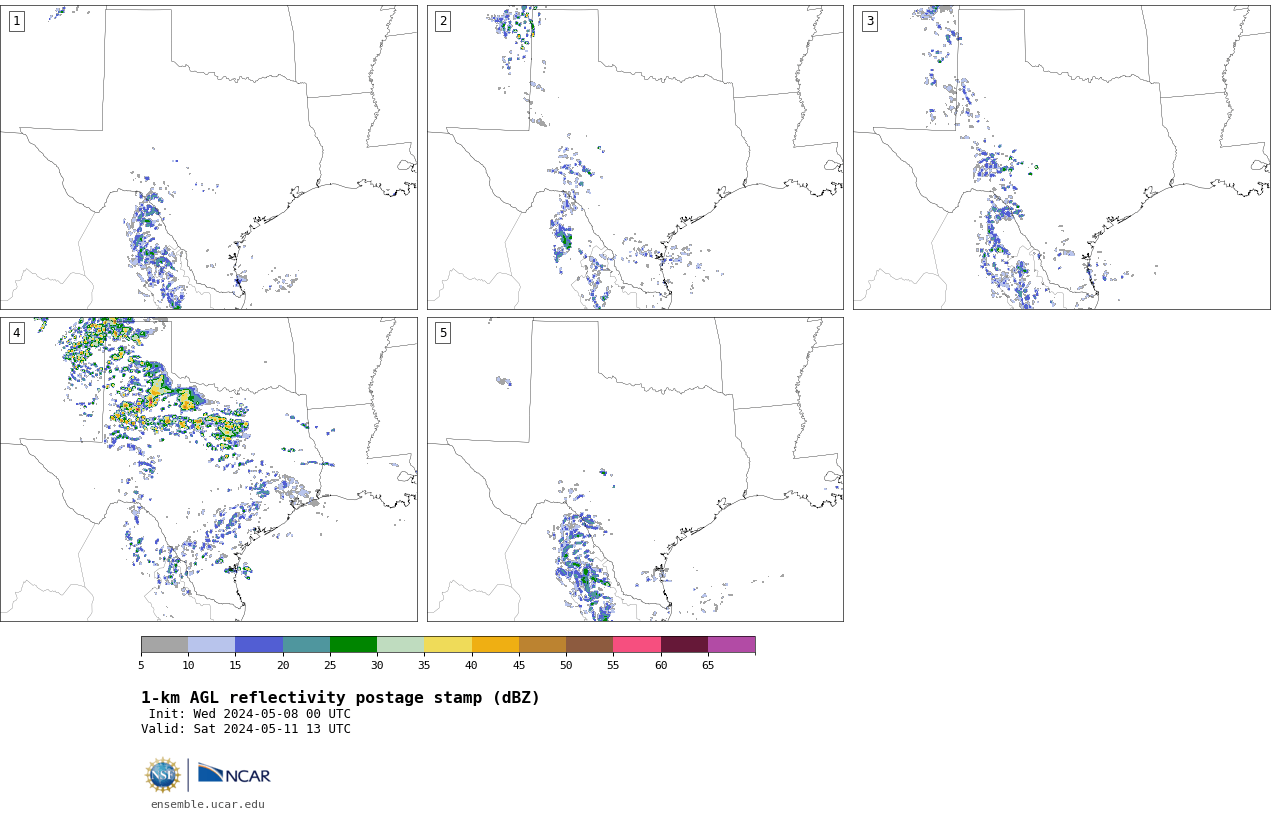The image size is (1280, 815).
Task: Select the brown 50-55 dBZ swatch
Action: [589, 644]
